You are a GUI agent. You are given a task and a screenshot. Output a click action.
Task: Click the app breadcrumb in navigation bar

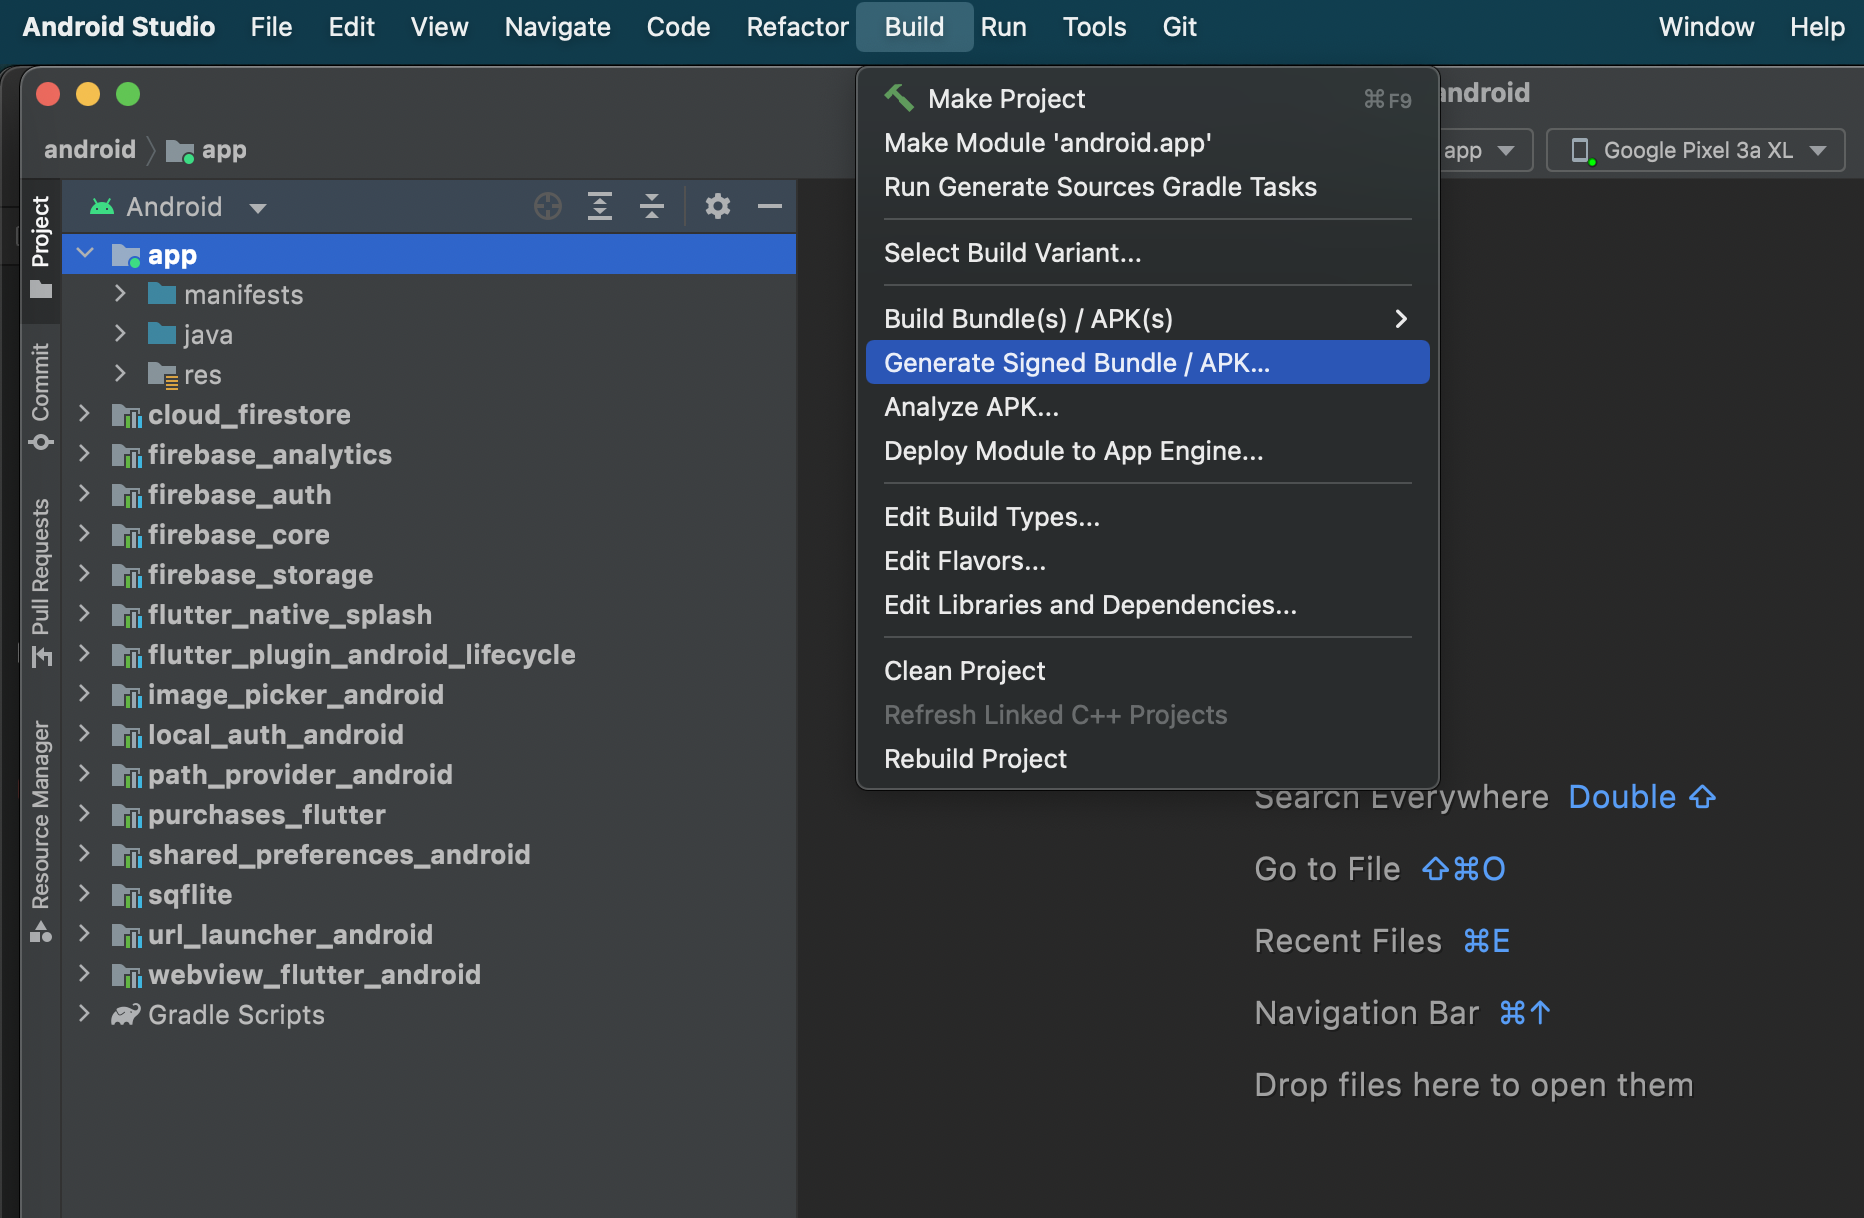(225, 150)
